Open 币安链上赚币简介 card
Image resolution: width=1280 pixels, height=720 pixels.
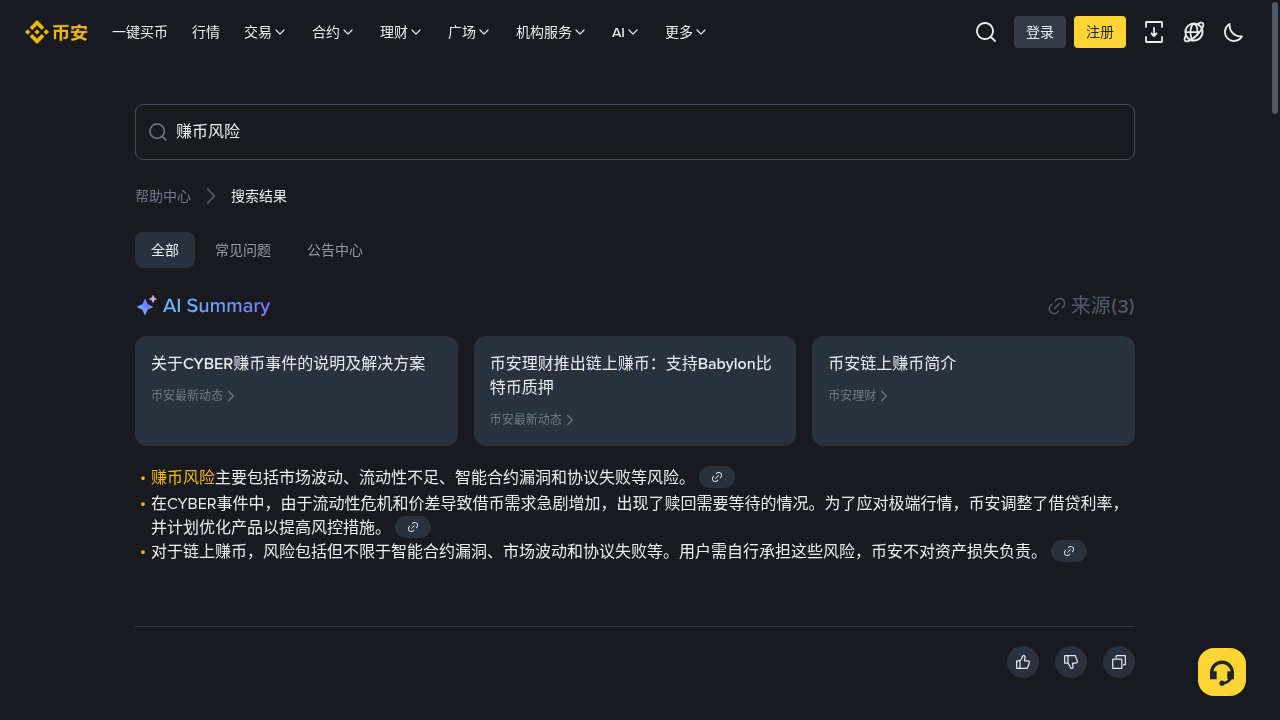973,391
